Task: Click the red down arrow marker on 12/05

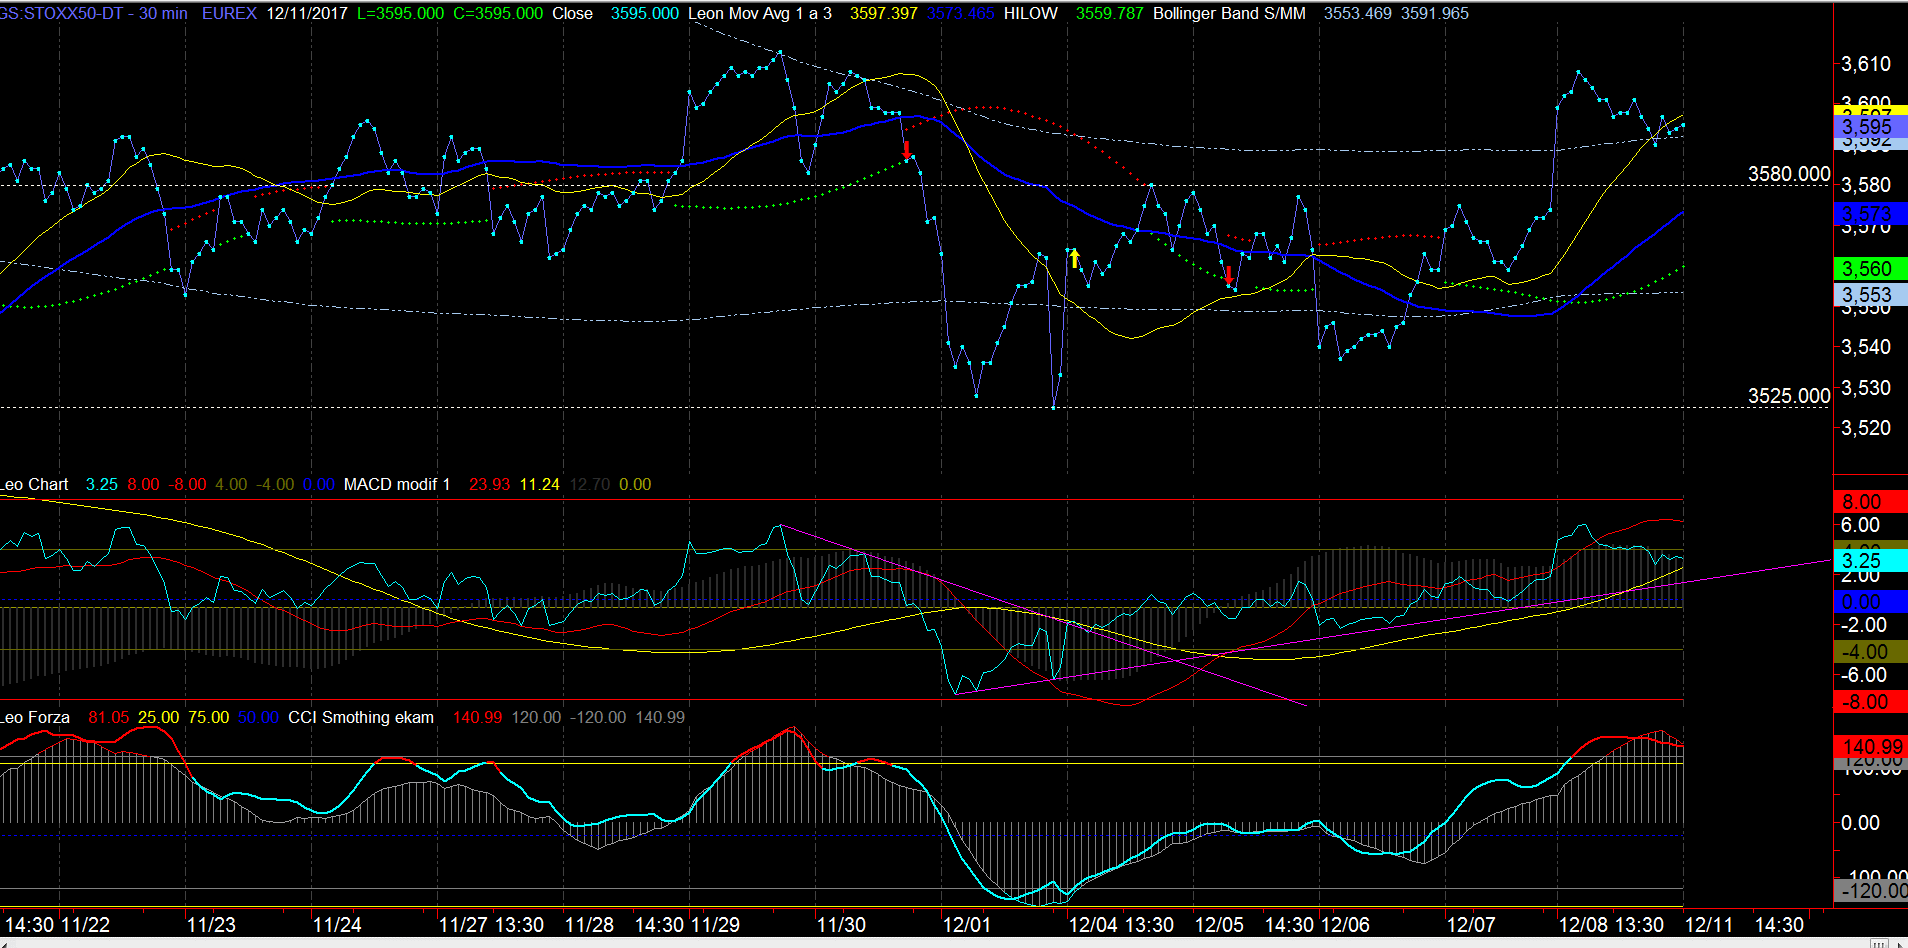Action: pyautogui.click(x=1229, y=275)
